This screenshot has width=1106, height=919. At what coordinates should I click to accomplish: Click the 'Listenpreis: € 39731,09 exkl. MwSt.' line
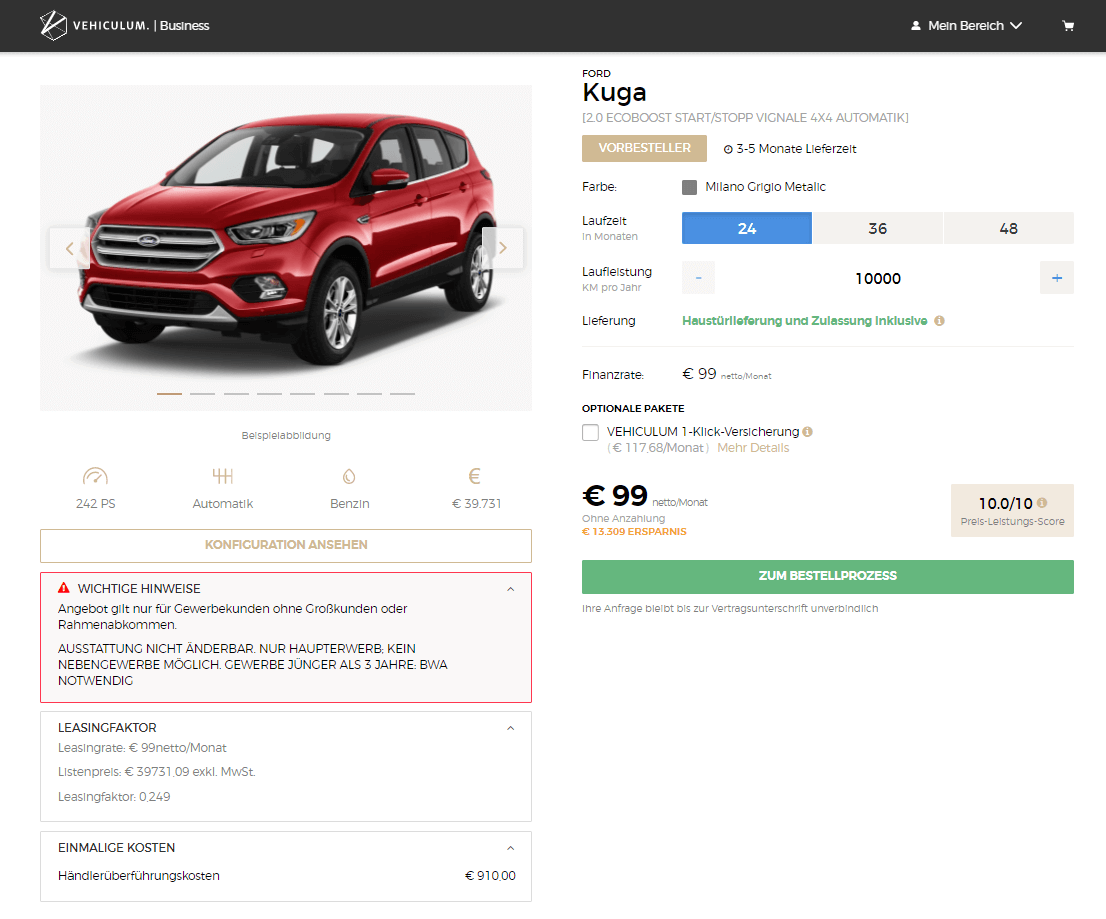pos(157,772)
